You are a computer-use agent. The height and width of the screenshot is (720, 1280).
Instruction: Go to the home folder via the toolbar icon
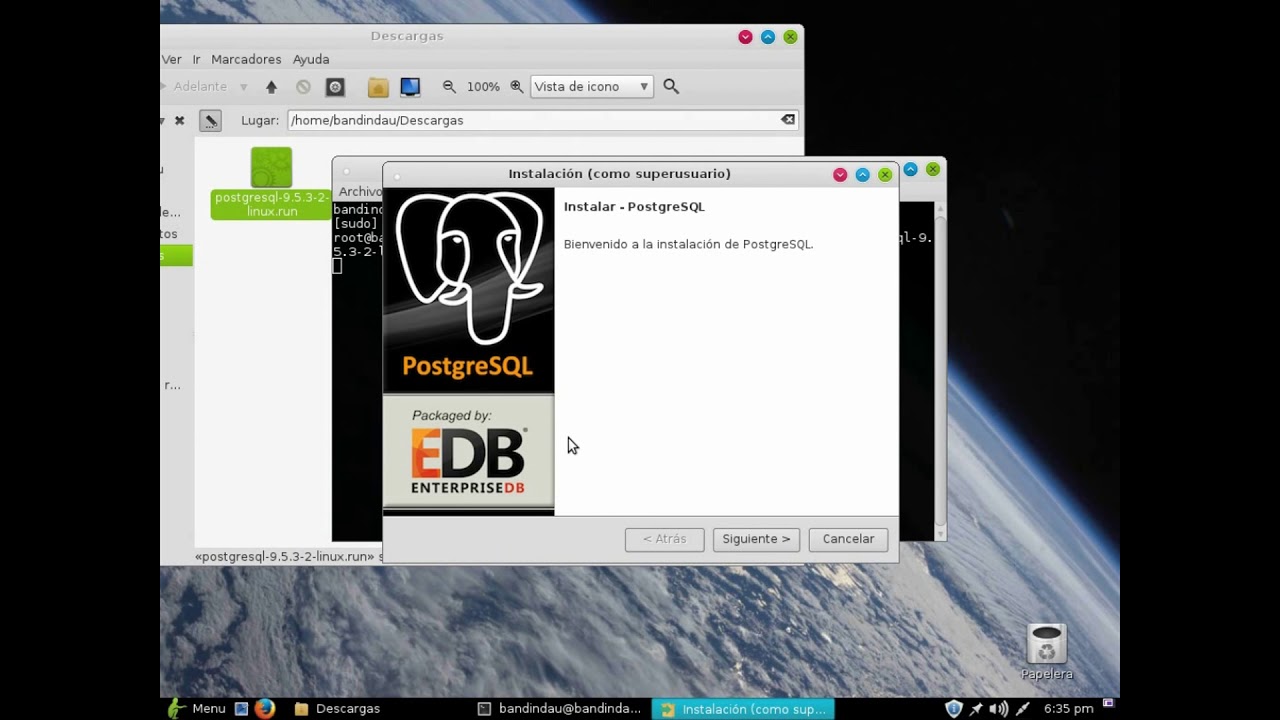[x=378, y=87]
